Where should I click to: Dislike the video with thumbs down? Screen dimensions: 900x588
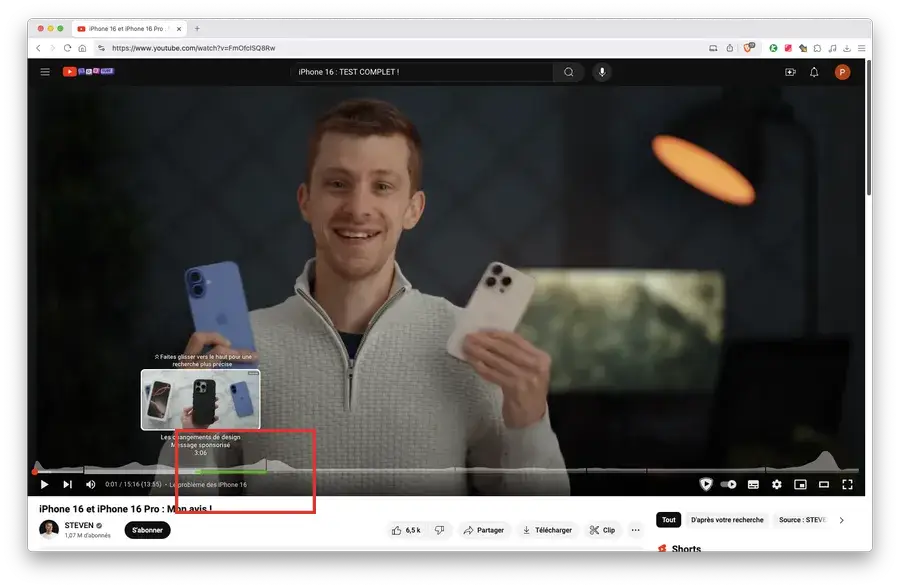click(x=440, y=530)
